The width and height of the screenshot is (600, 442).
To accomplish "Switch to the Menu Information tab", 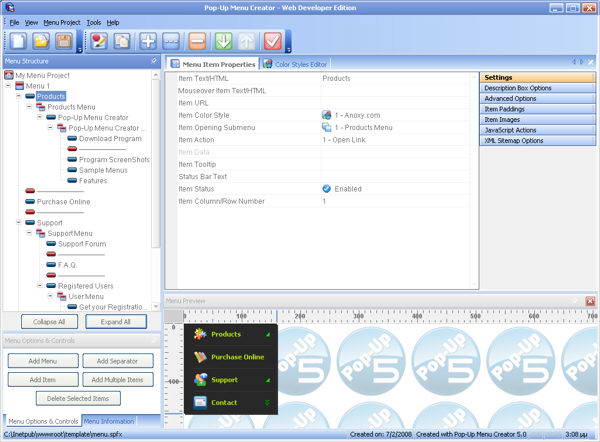I will coord(109,421).
